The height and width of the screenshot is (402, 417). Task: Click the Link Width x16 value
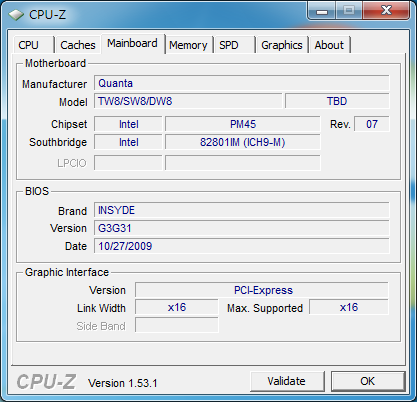(177, 307)
